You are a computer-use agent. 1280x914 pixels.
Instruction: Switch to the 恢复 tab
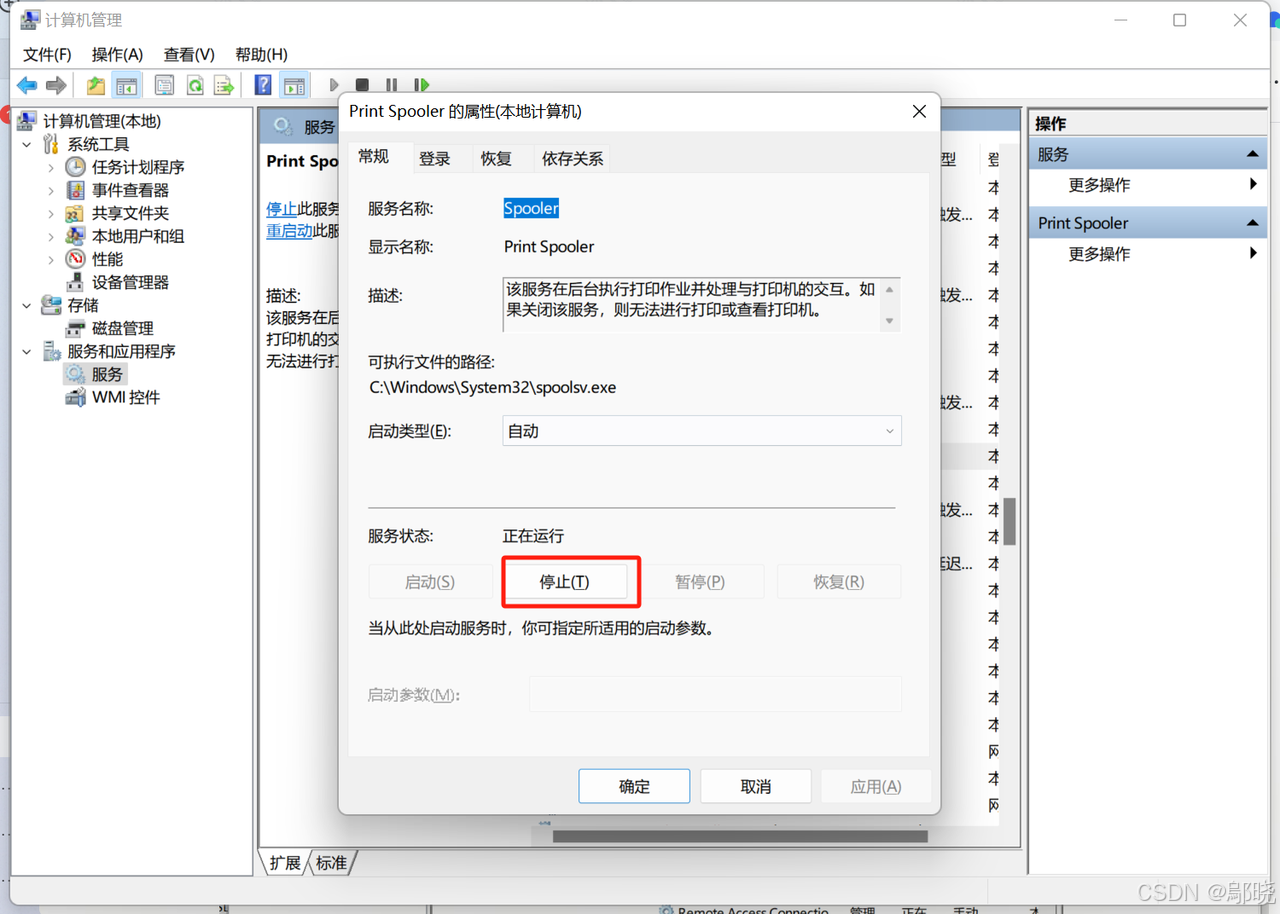[x=496, y=158]
